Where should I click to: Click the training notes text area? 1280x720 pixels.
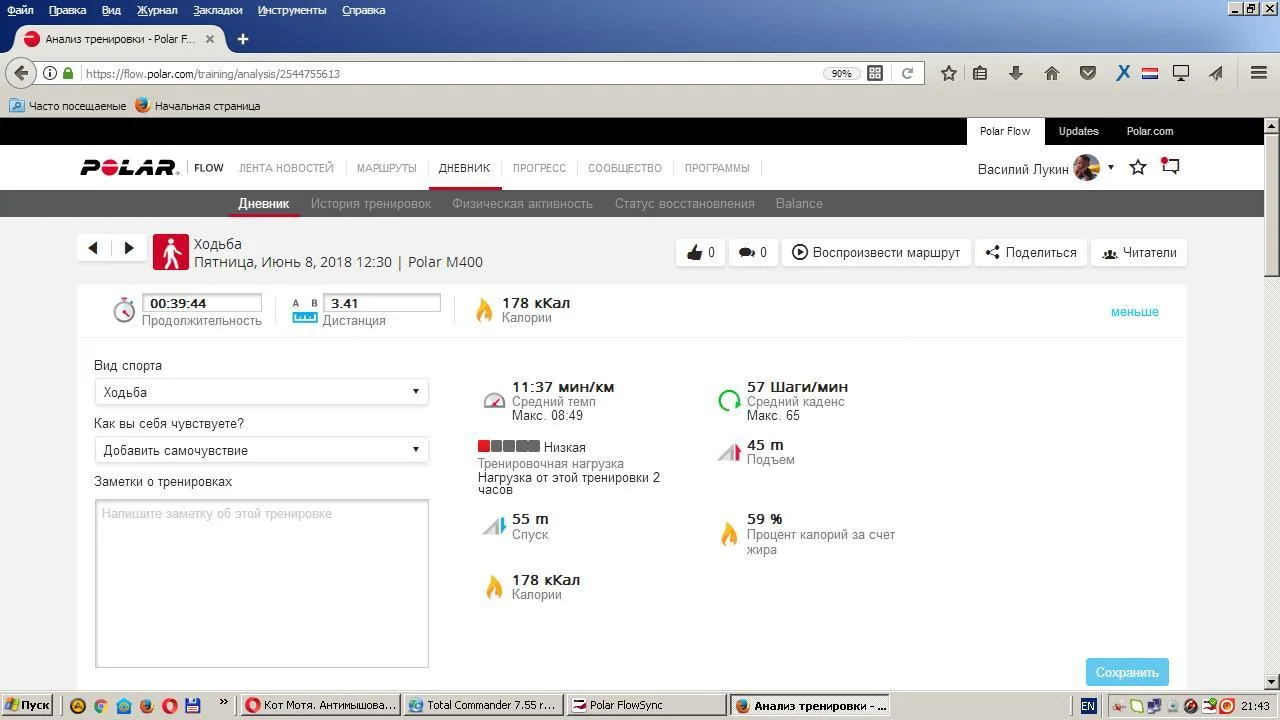click(262, 583)
